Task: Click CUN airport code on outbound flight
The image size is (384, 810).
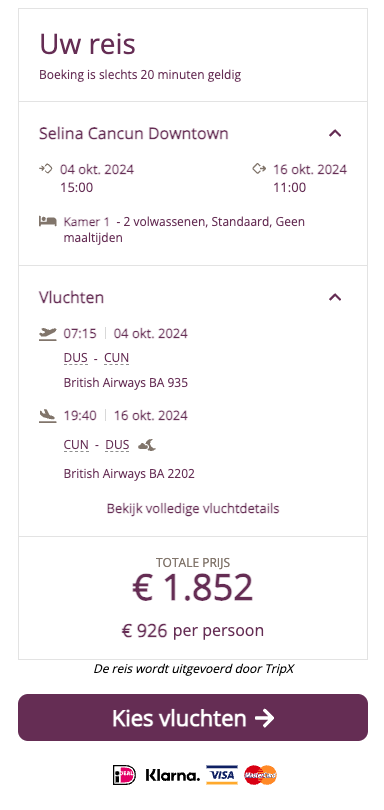Action: (116, 358)
